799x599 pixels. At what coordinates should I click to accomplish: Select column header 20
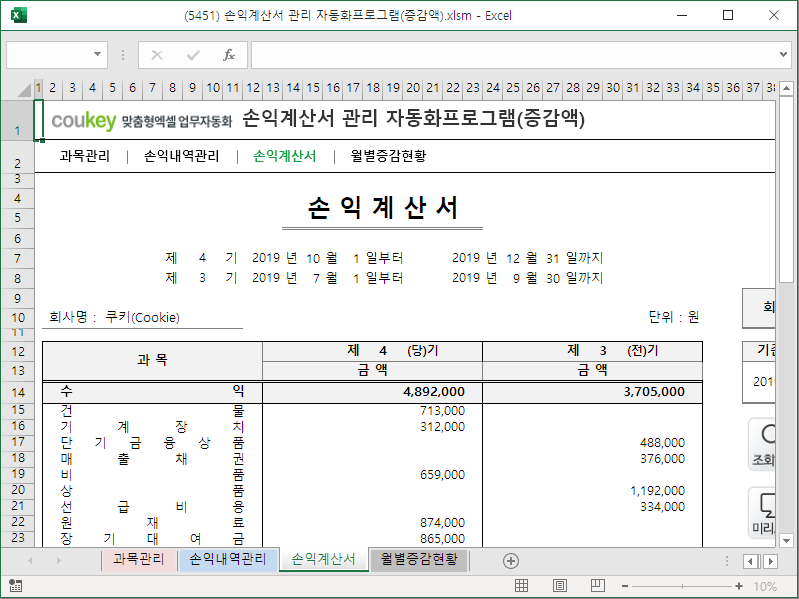(413, 88)
